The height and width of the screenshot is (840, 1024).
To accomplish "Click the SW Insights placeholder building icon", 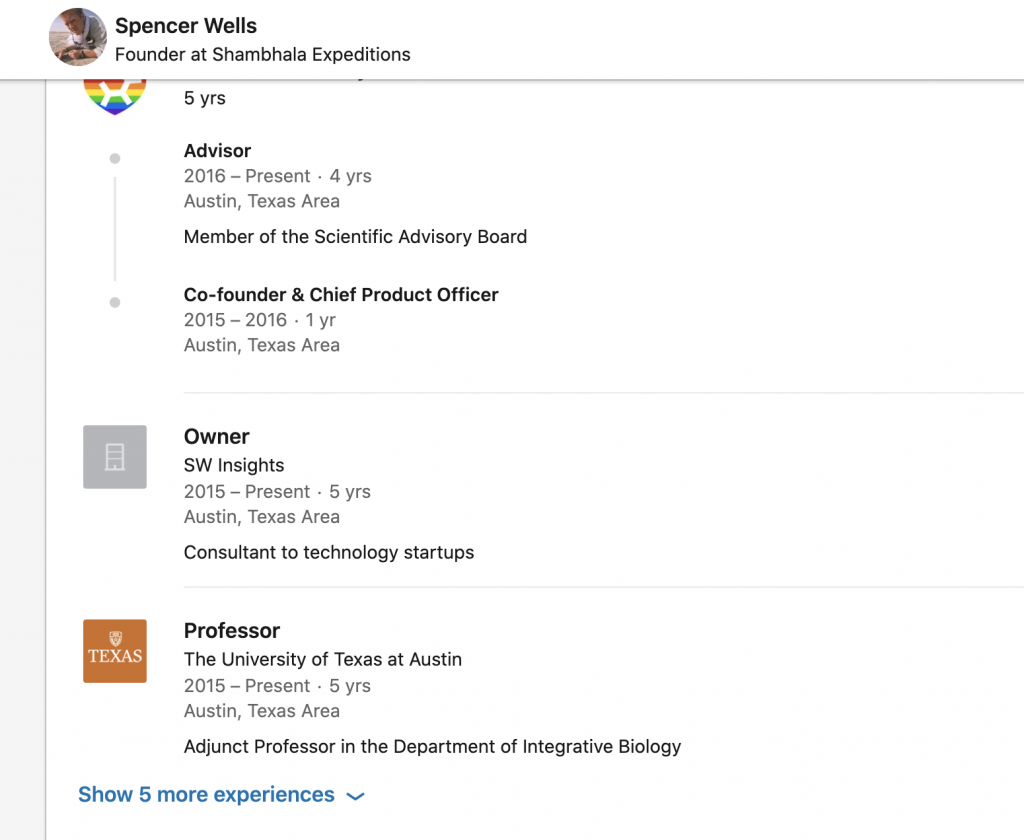I will [115, 457].
